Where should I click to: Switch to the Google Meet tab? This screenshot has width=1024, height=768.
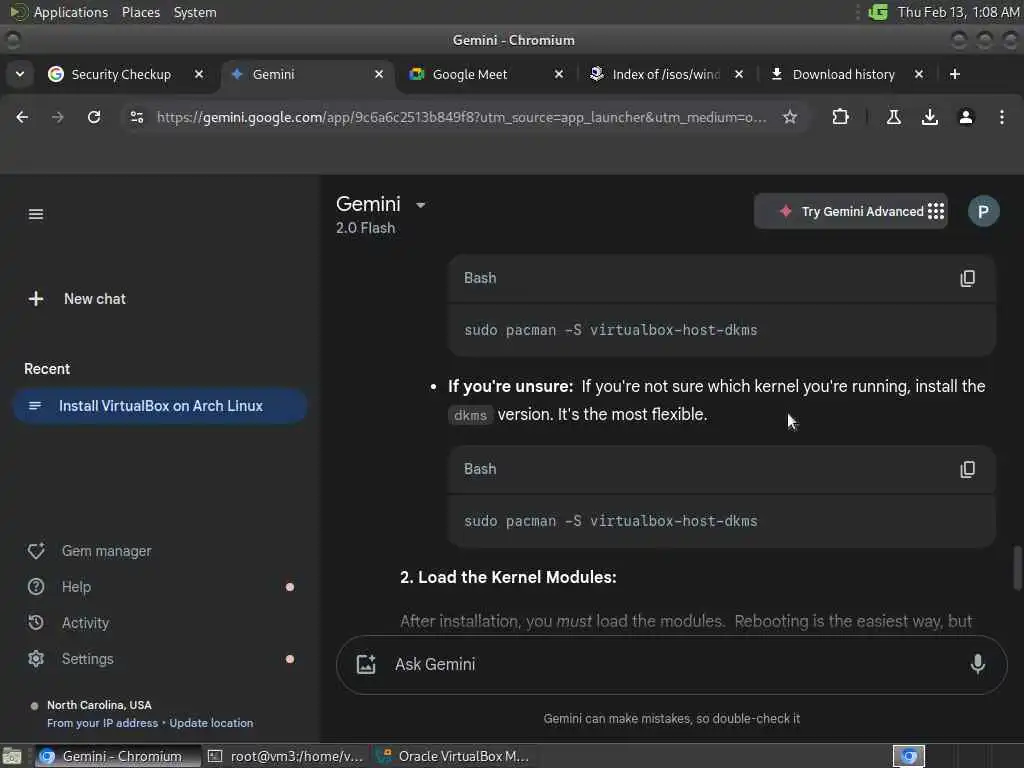point(486,74)
